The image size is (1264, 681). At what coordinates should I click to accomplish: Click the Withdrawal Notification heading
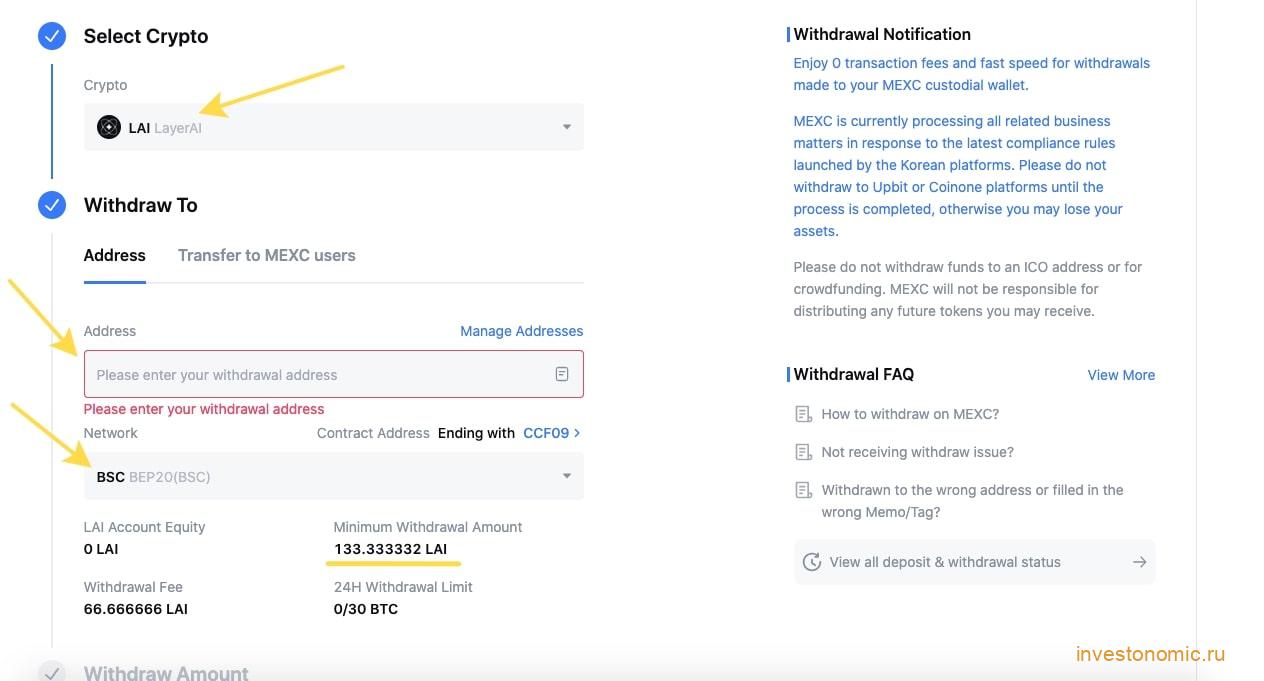click(882, 34)
